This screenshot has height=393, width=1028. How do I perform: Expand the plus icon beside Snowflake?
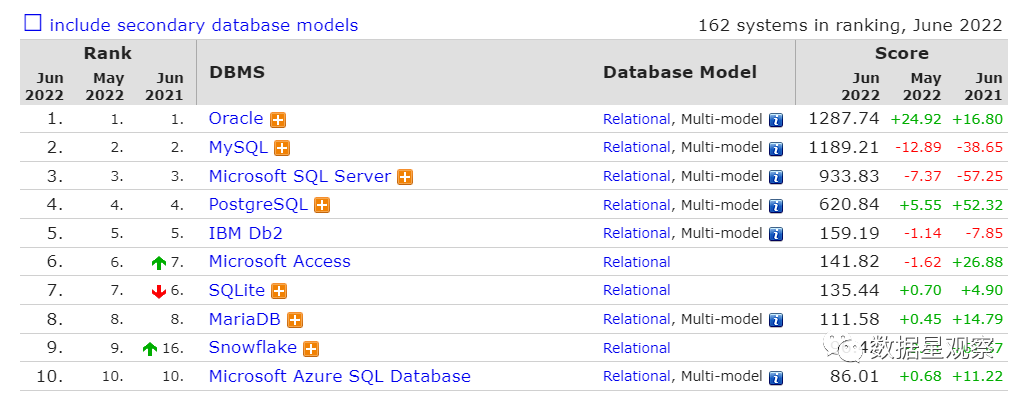click(x=311, y=348)
